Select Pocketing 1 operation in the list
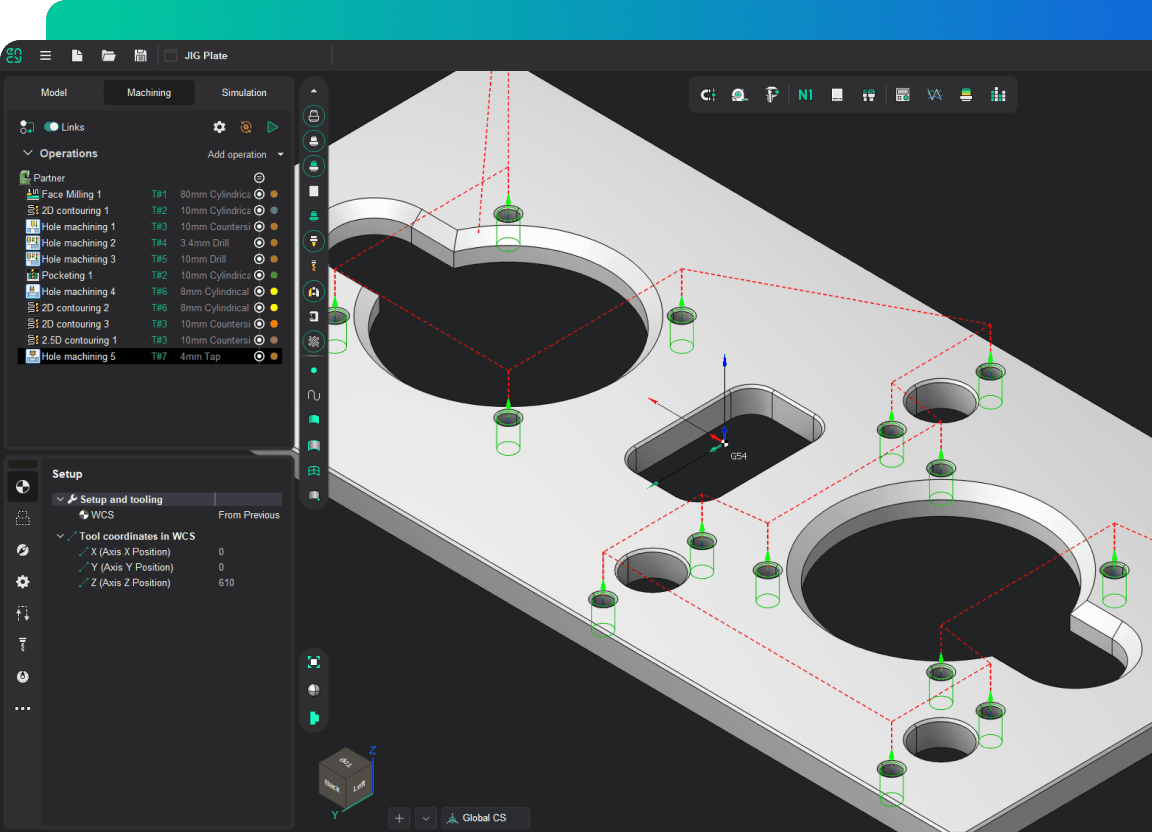 [x=67, y=275]
